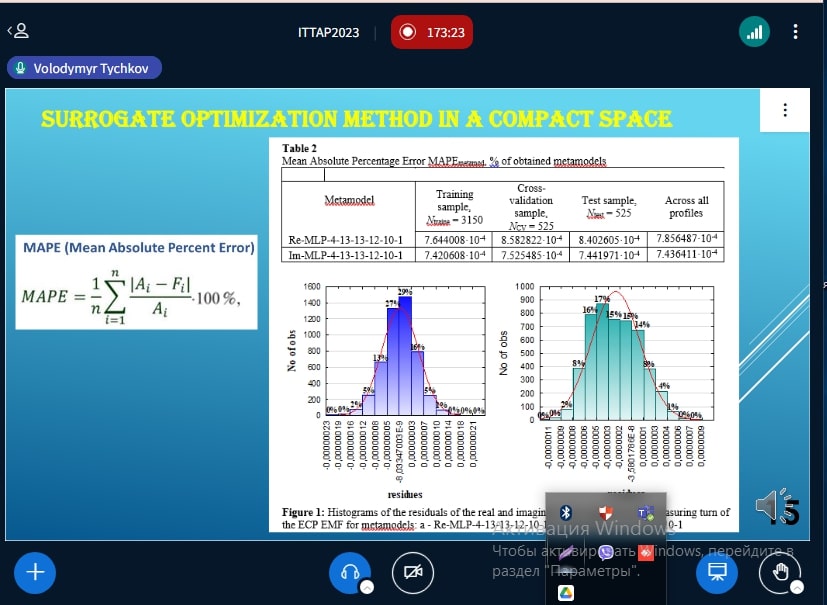Open Bluetooth from the system tray

[565, 513]
